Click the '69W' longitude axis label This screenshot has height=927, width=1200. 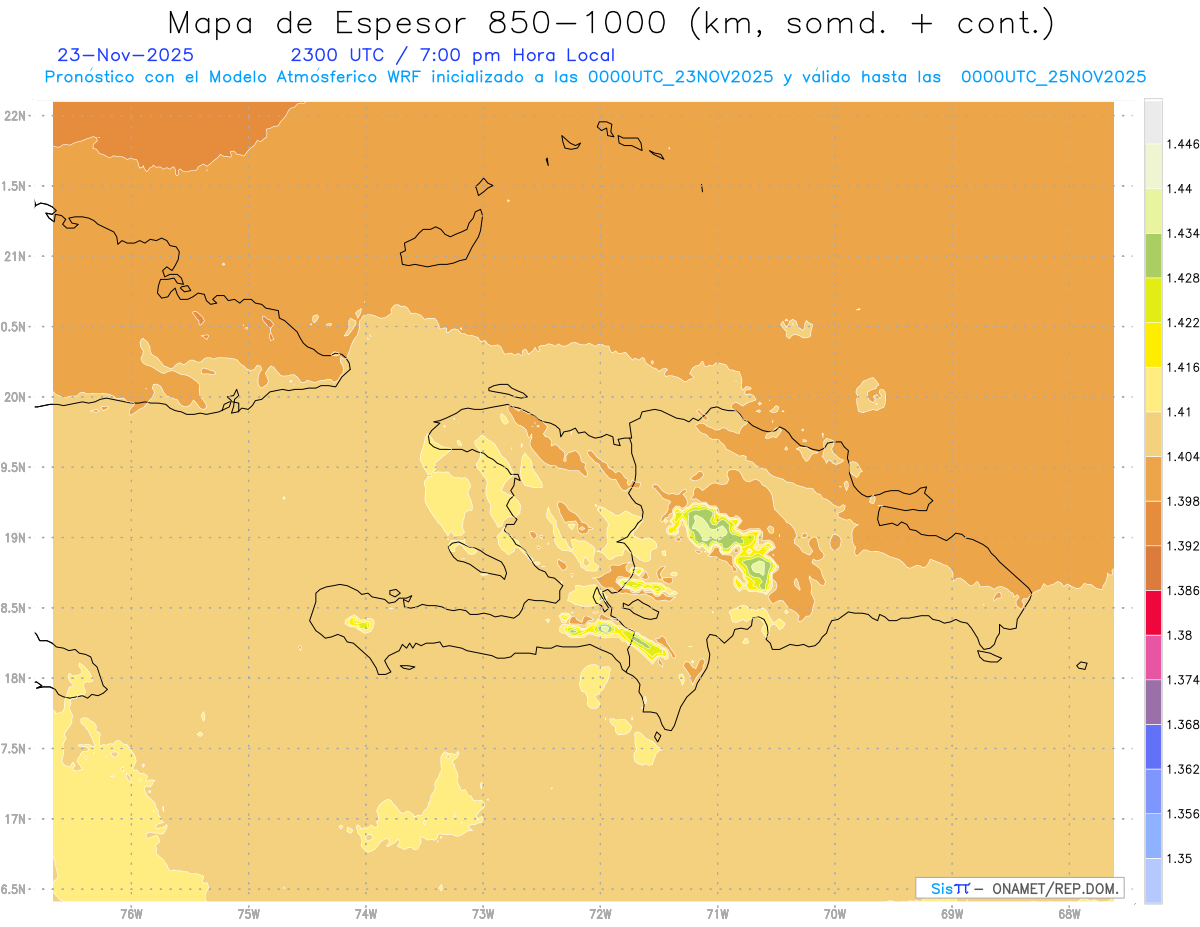coord(952,913)
